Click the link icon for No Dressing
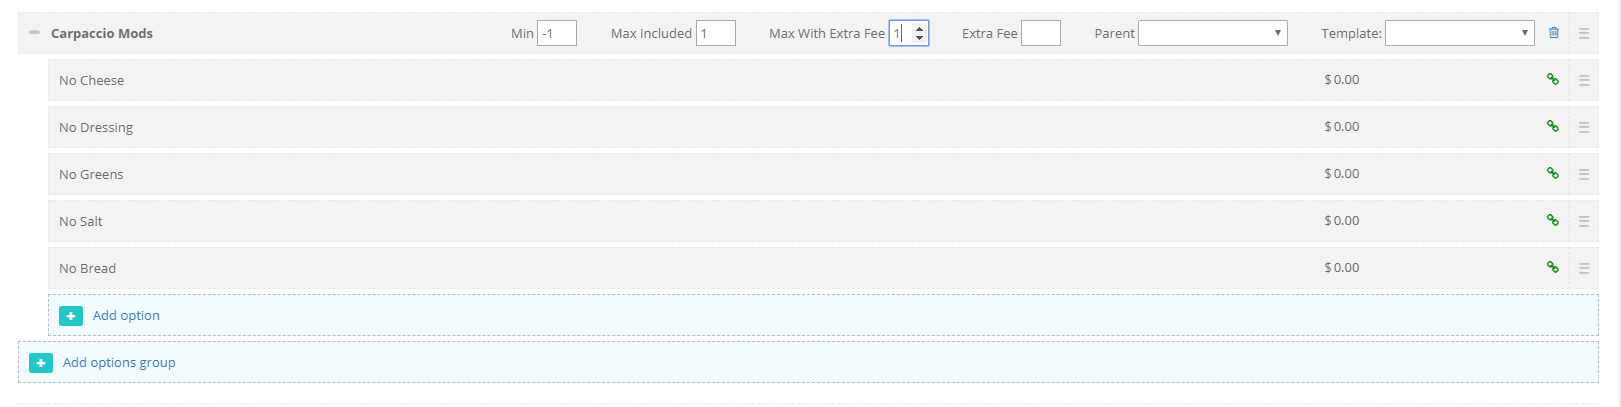Image resolution: width=1621 pixels, height=407 pixels. pyautogui.click(x=1553, y=126)
